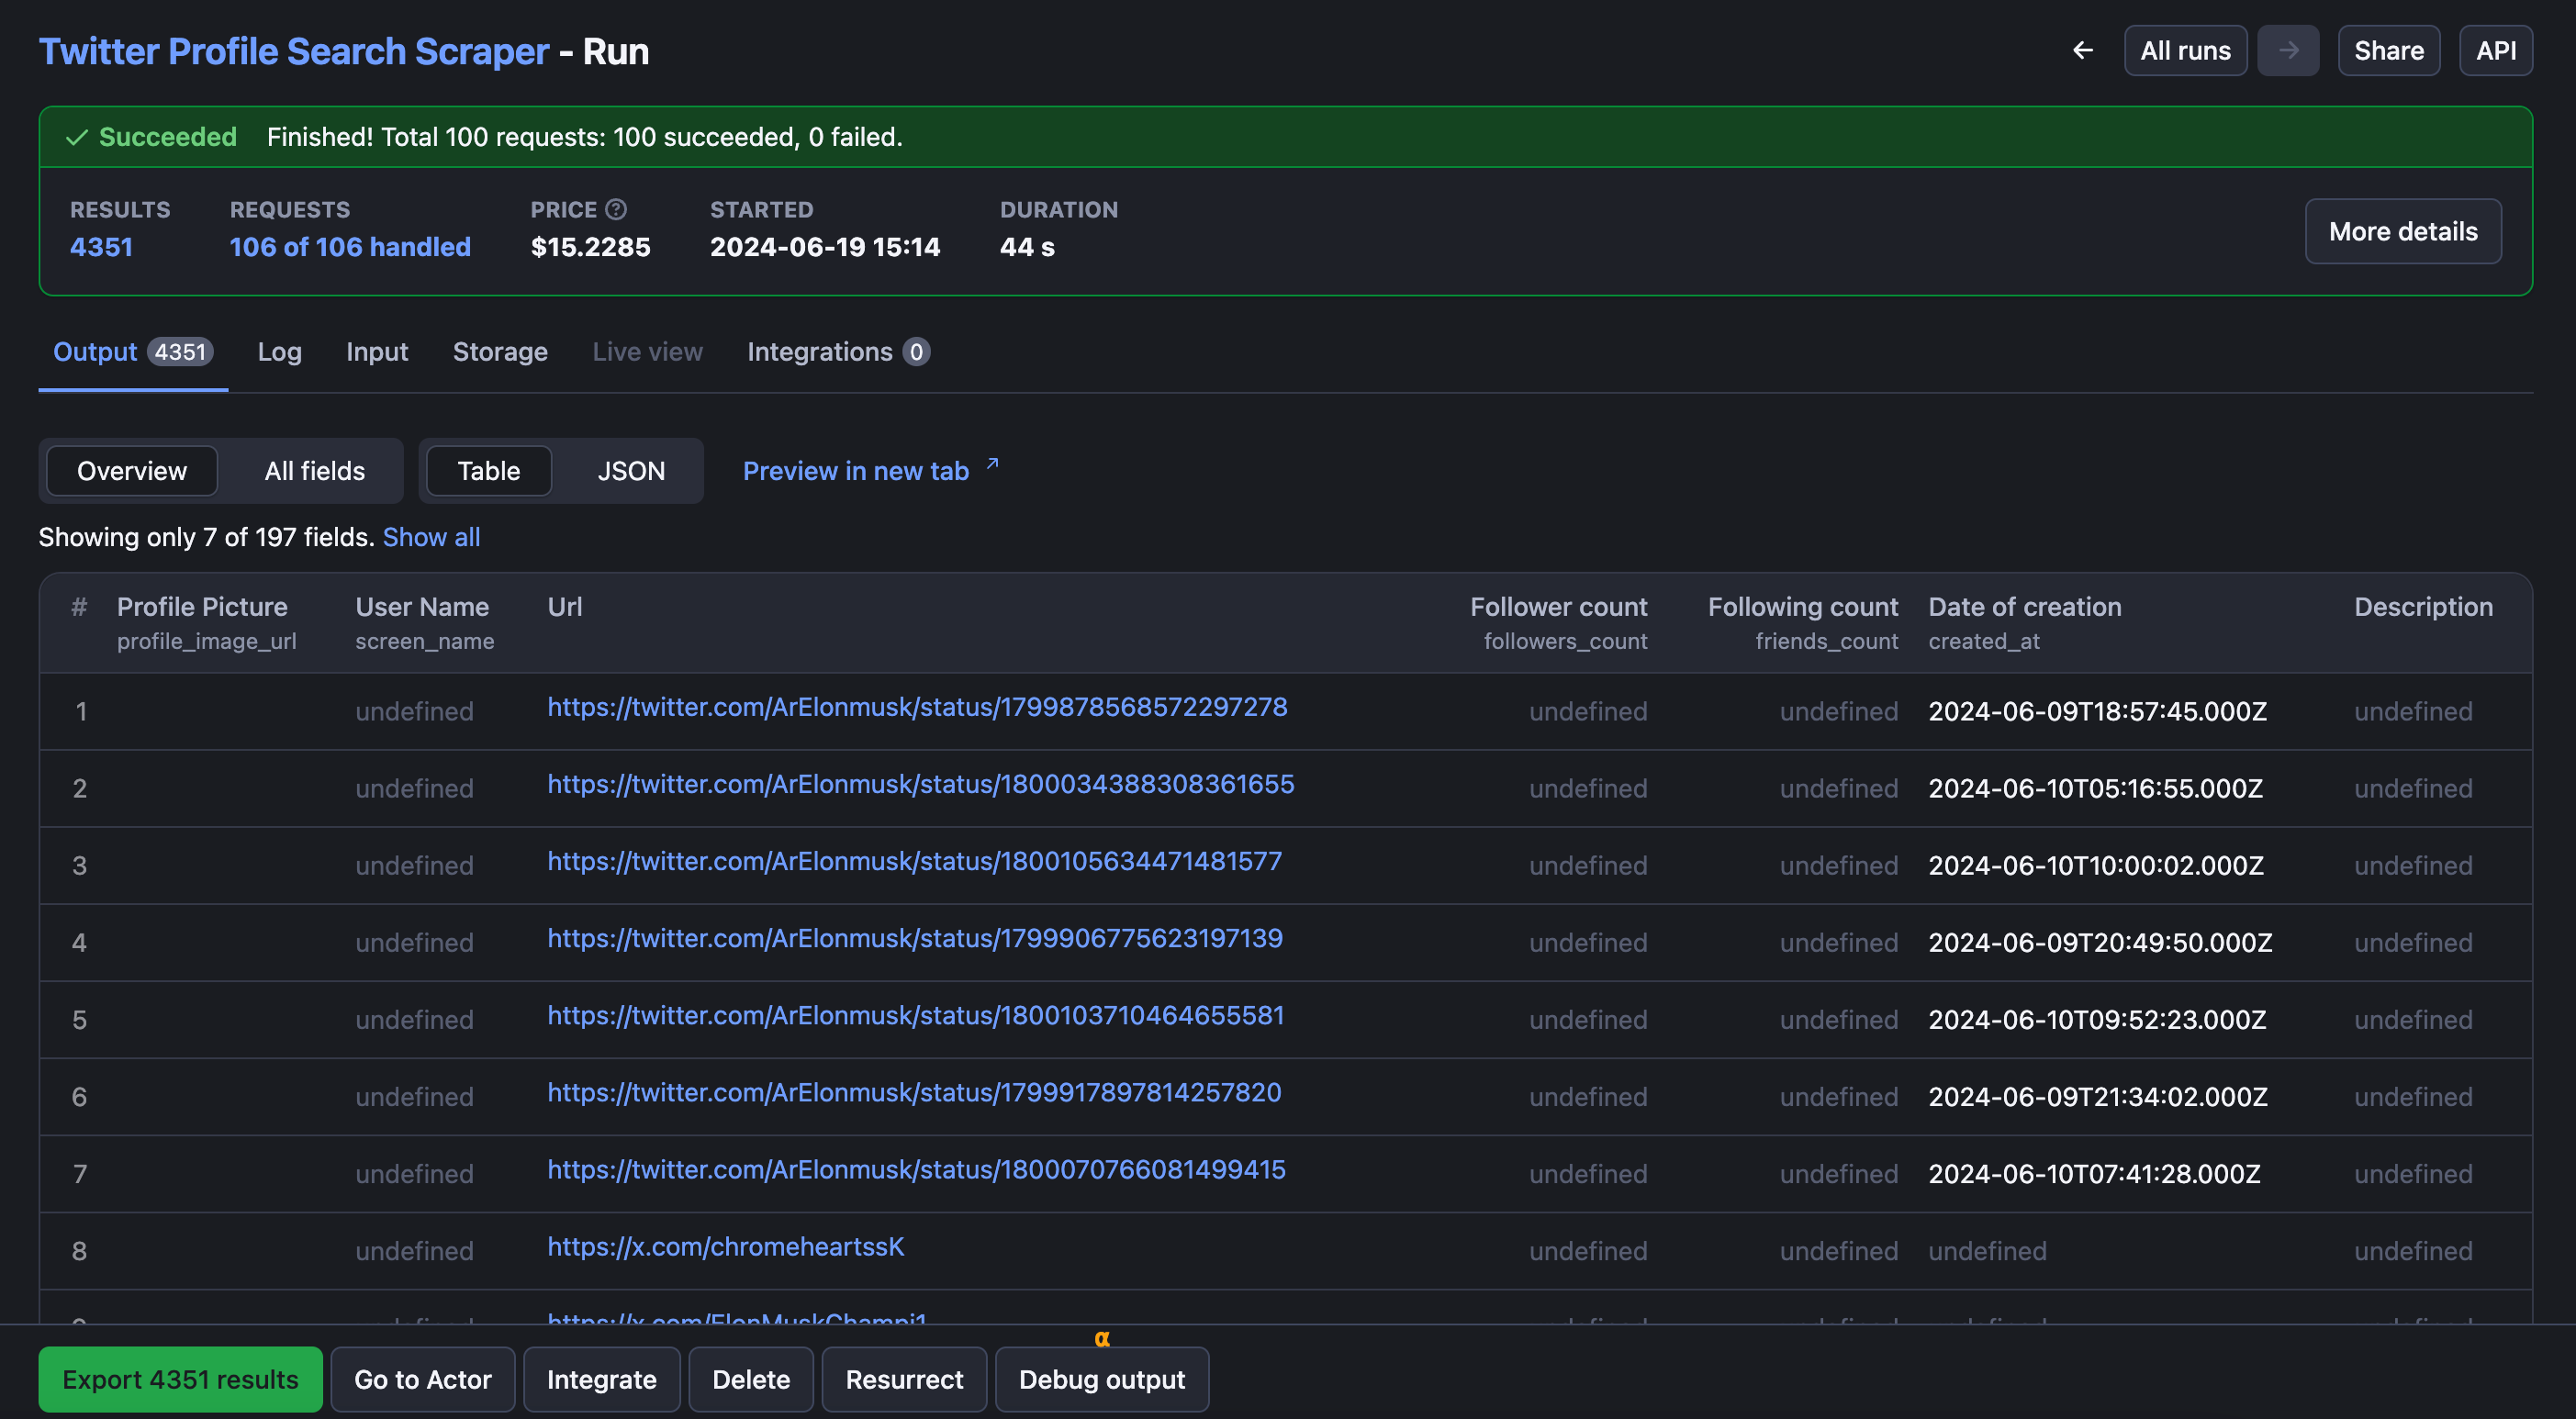Open the x.com/chromeheartssK link

pos(726,1246)
